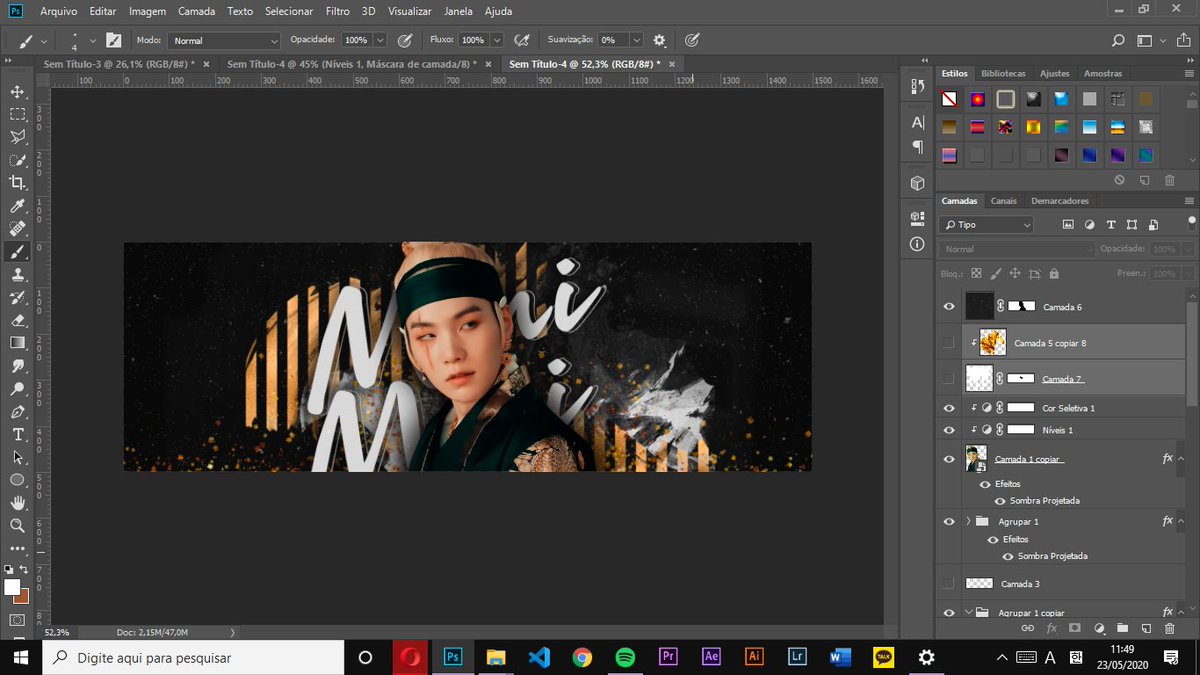Screen dimensions: 1200x675
Task: Hide the Camada 6 layer
Action: (948, 306)
